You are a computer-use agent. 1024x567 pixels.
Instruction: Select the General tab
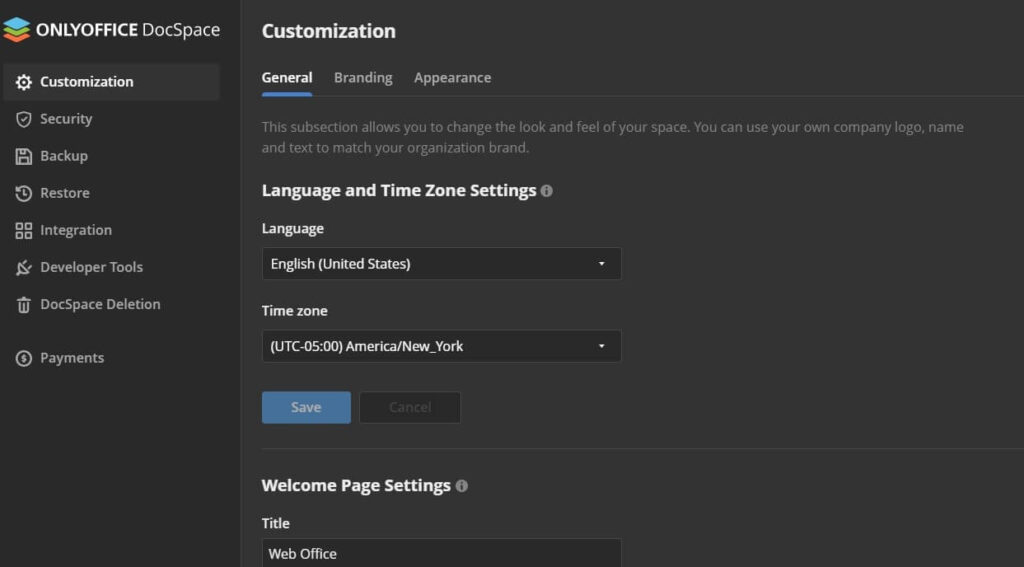(x=287, y=78)
